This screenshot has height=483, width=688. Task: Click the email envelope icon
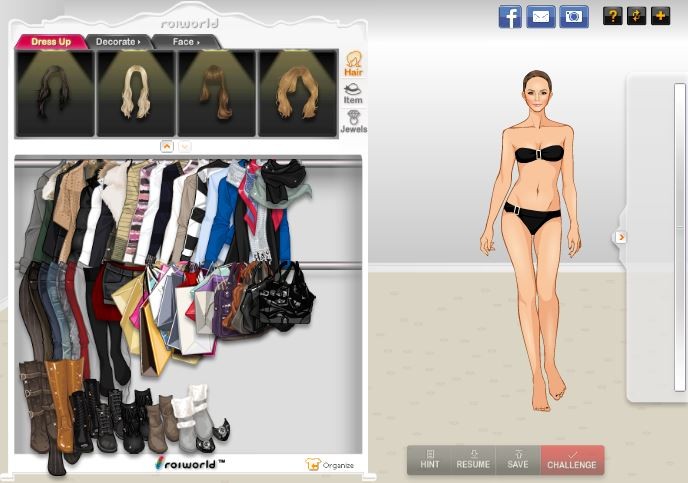541,17
